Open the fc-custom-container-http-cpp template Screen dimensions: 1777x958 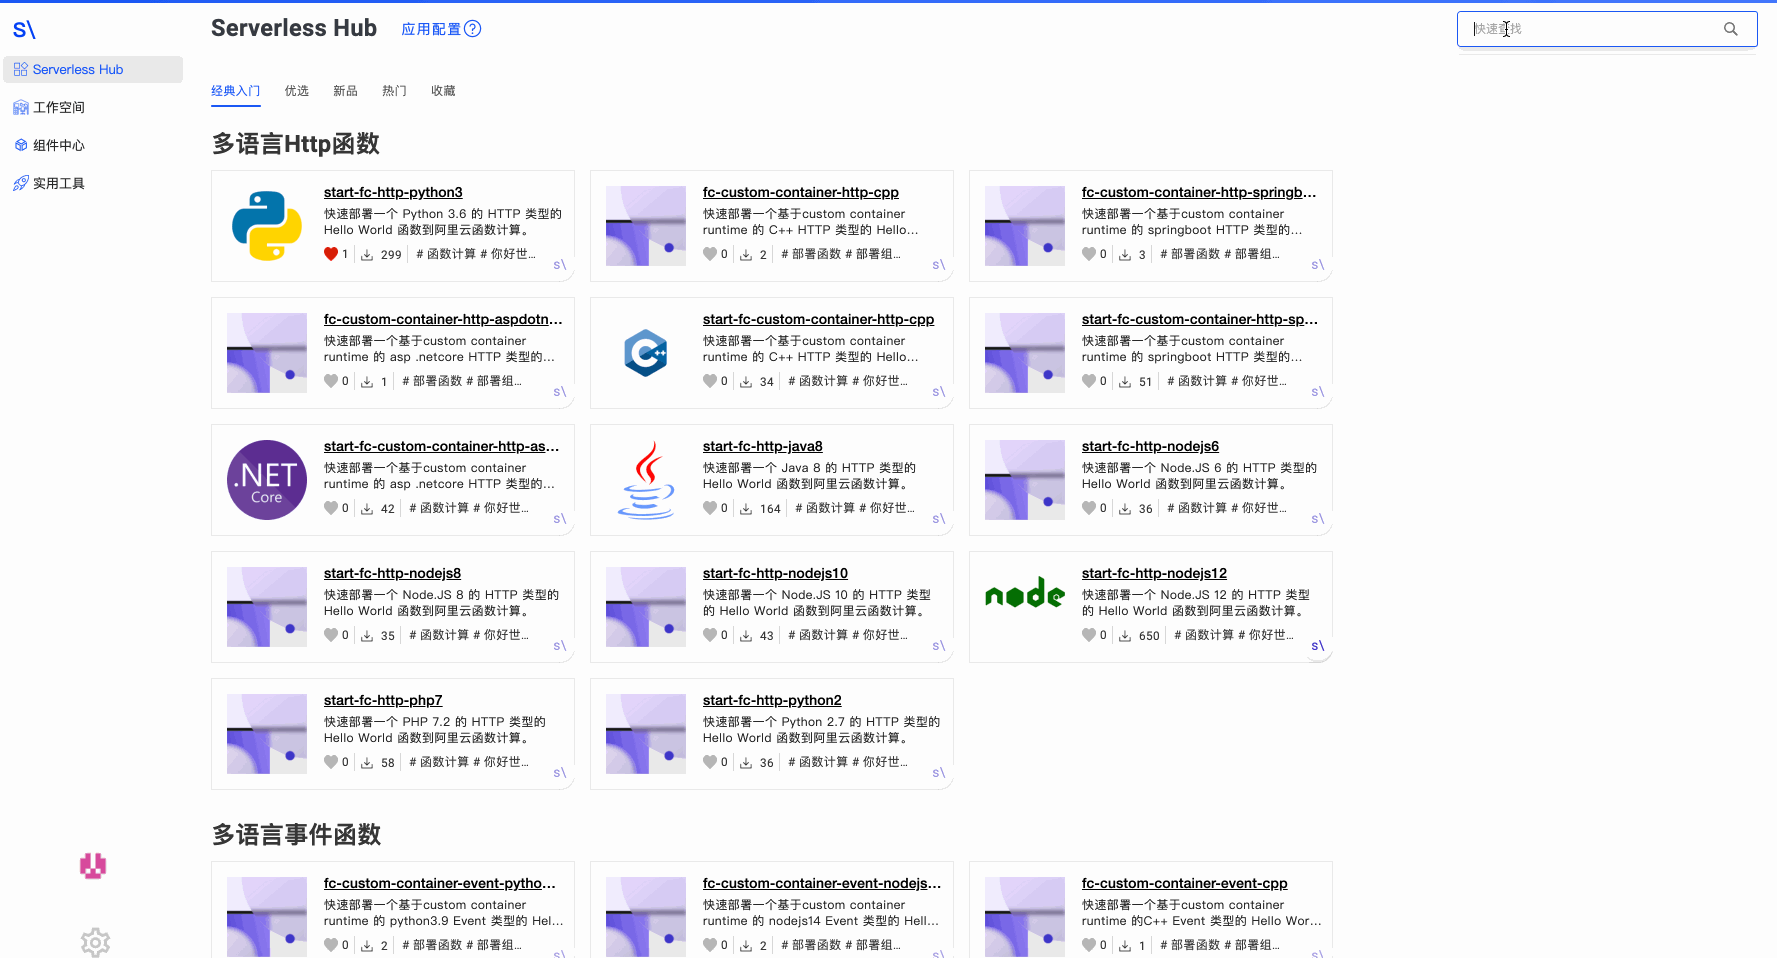coord(800,192)
